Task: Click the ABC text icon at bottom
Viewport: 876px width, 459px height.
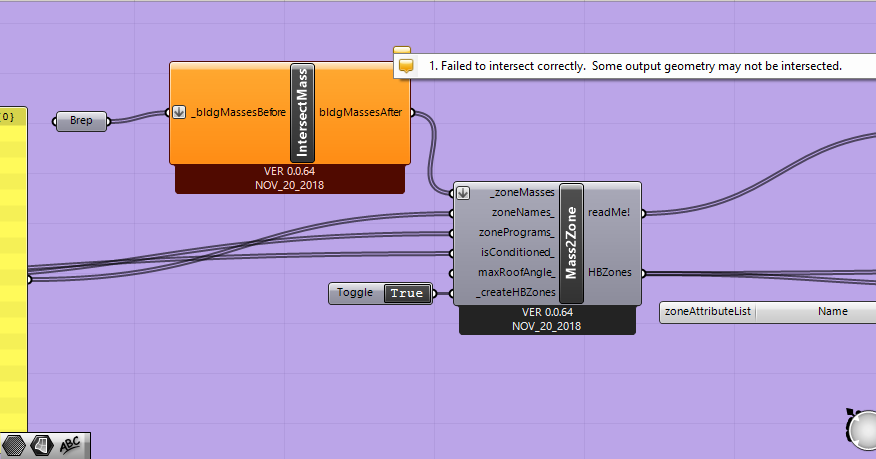Action: pos(70,446)
